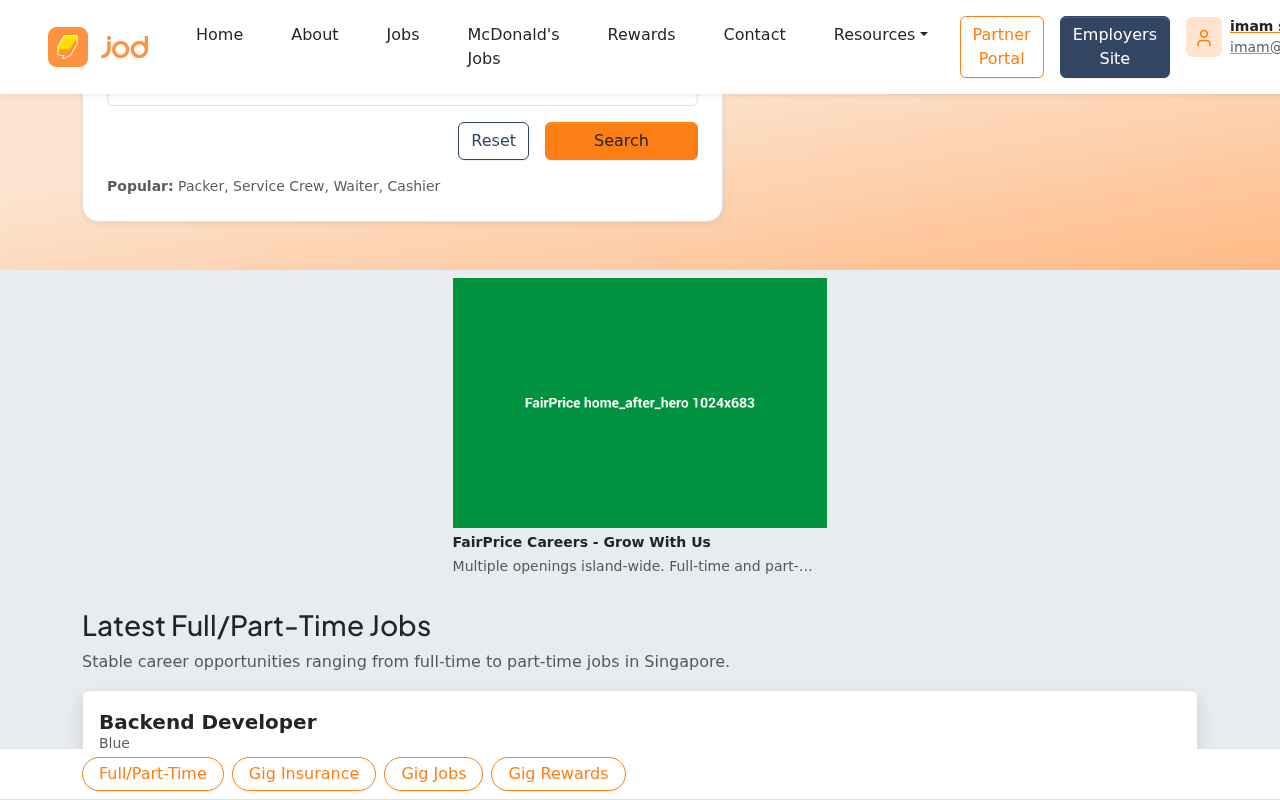Click the search input field
Screen dimensions: 1280x800
tap(402, 98)
